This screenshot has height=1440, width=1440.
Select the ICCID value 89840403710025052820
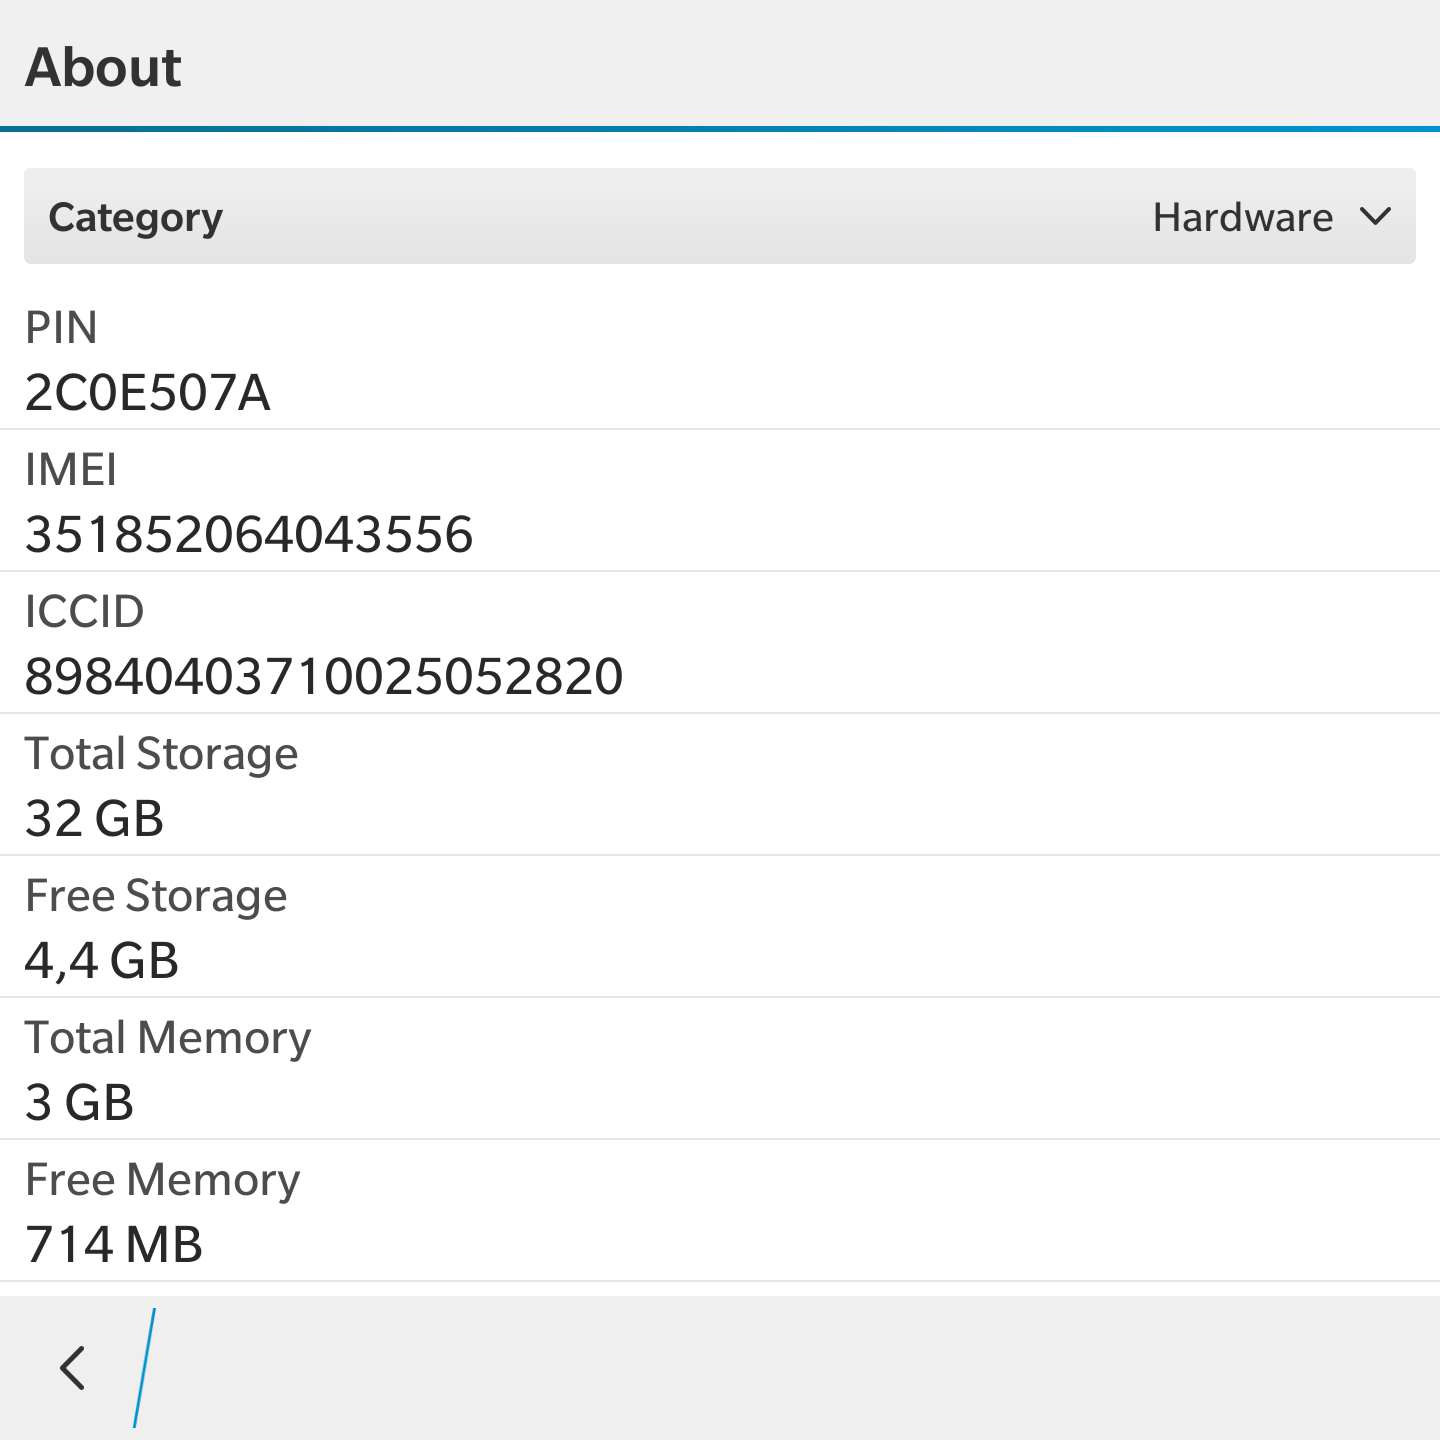[324, 677]
